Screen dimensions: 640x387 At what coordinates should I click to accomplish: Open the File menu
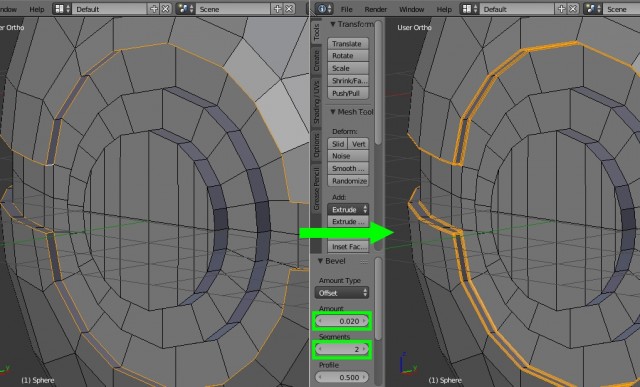tap(346, 9)
